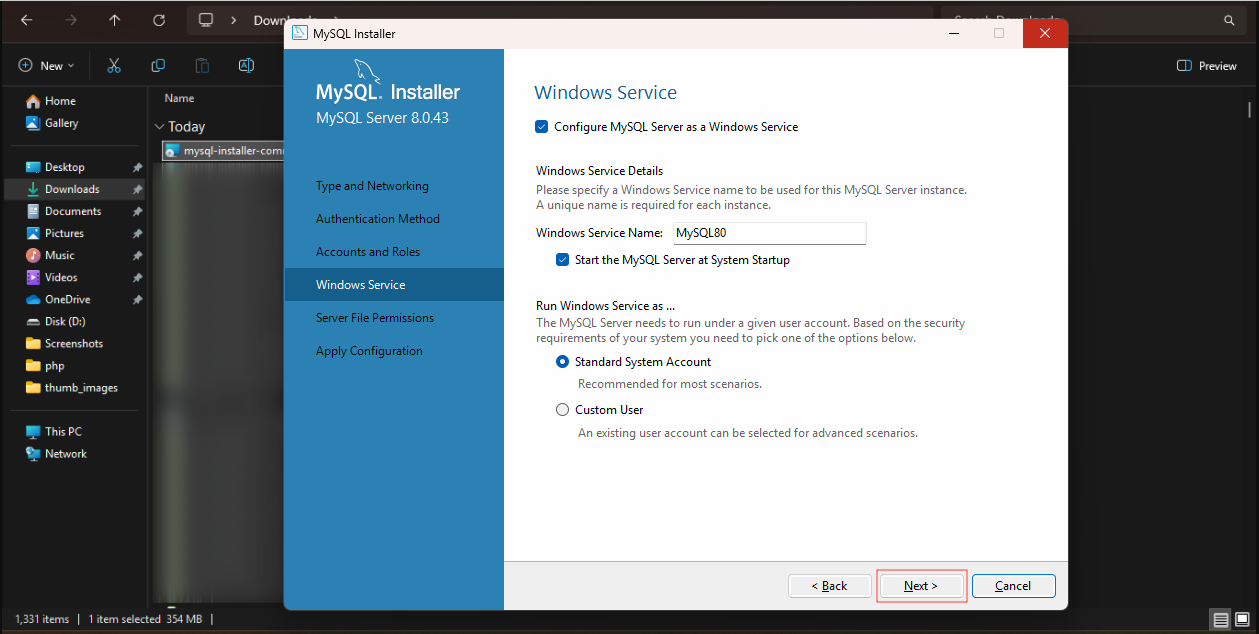Unpin Downloads using its pin icon
Screen dimensions: 1259x634
(137, 189)
